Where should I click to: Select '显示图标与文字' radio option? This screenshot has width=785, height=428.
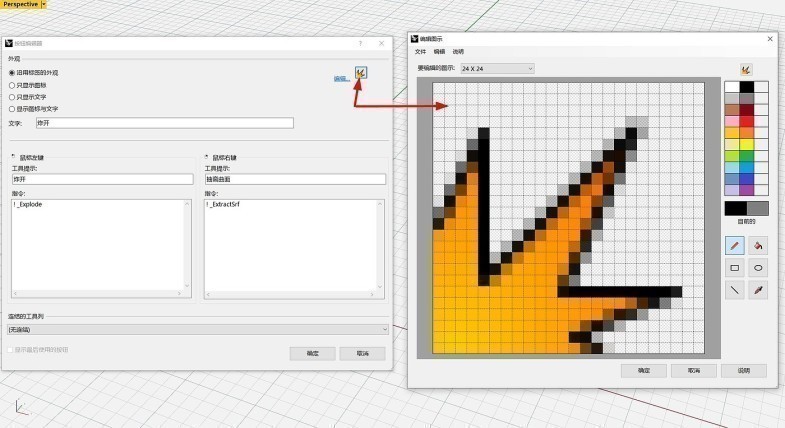12,109
